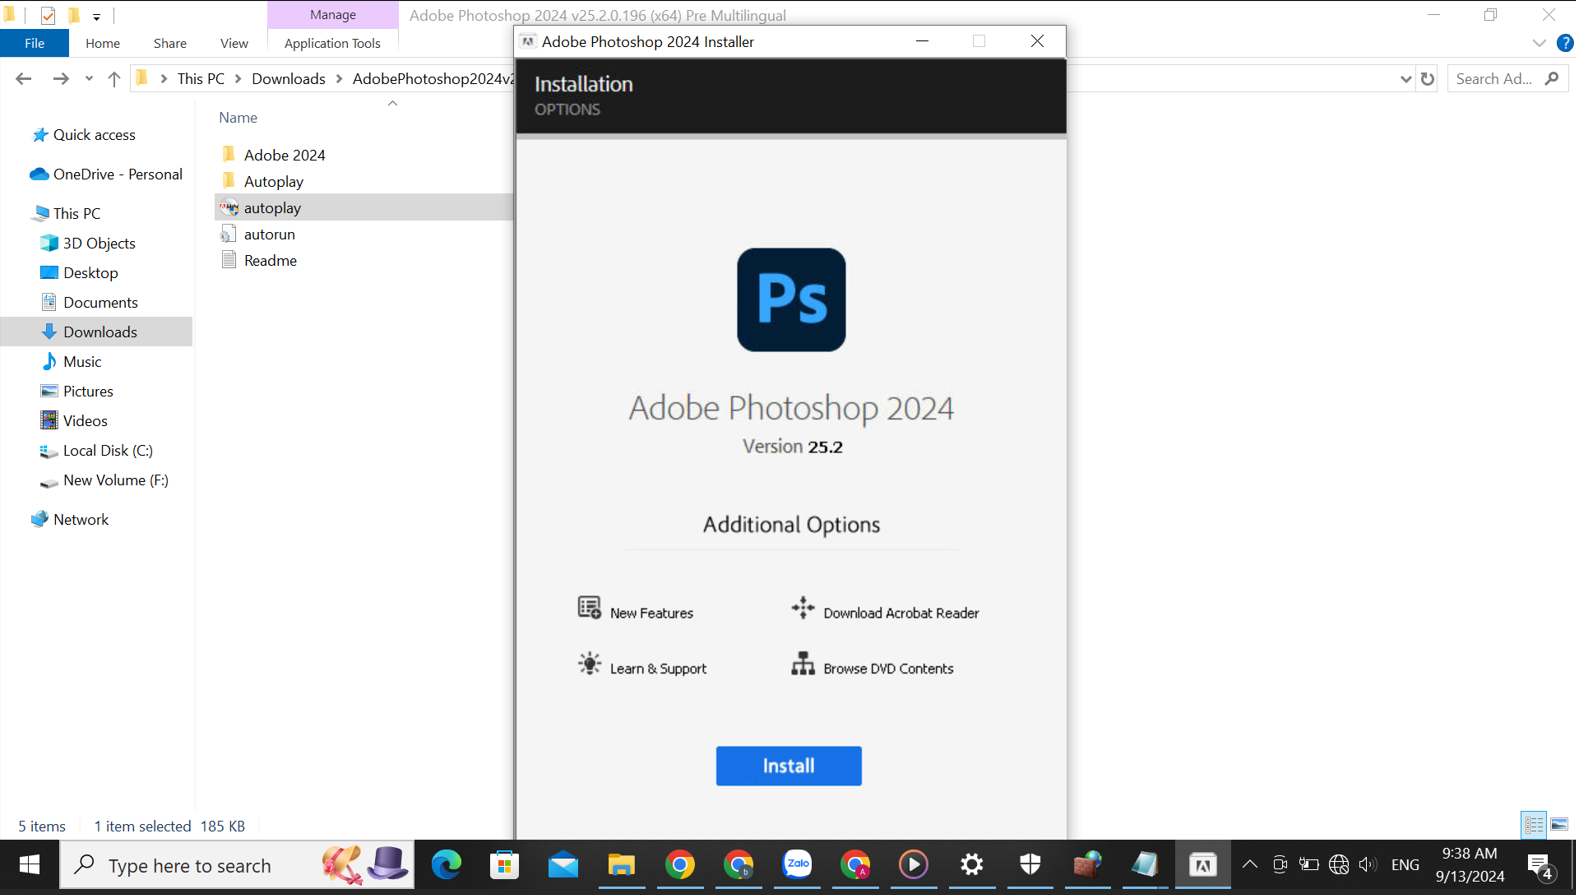This screenshot has width=1576, height=895.
Task: Select the Adobe 2024 folder
Action: point(284,155)
